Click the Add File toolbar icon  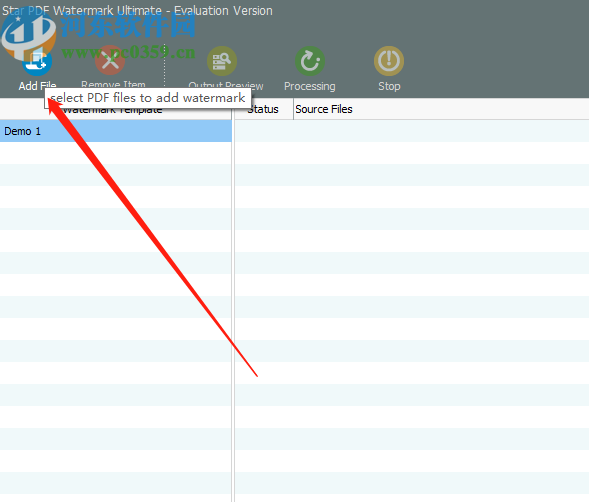[x=37, y=61]
